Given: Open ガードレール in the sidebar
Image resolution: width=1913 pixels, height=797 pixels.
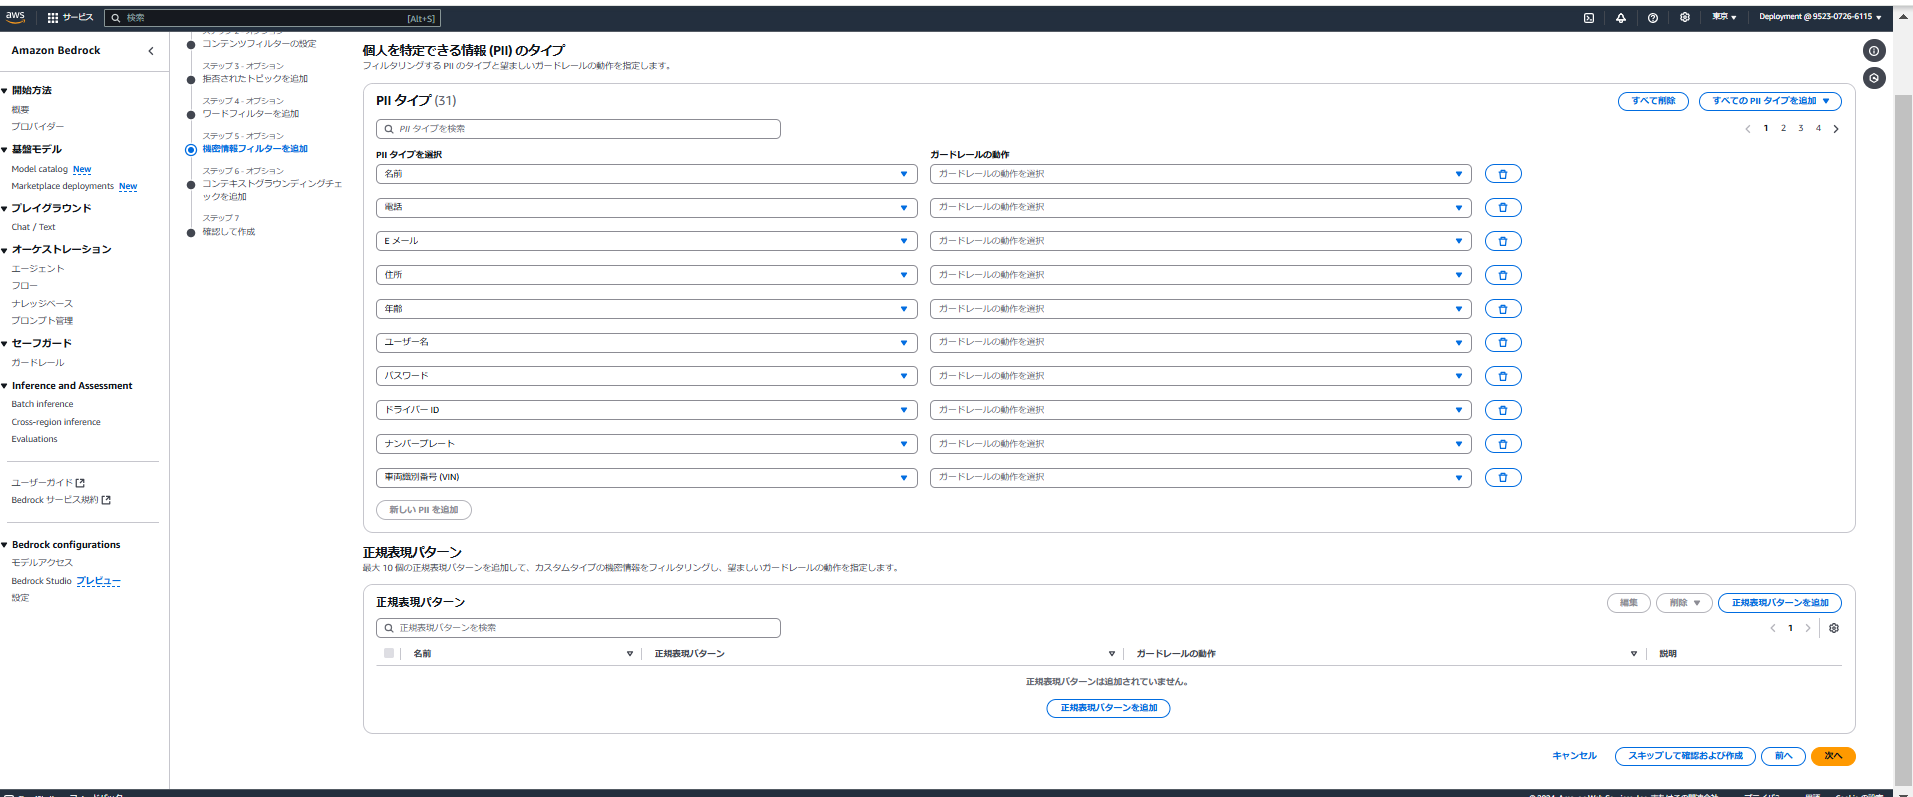Looking at the screenshot, I should coord(38,363).
